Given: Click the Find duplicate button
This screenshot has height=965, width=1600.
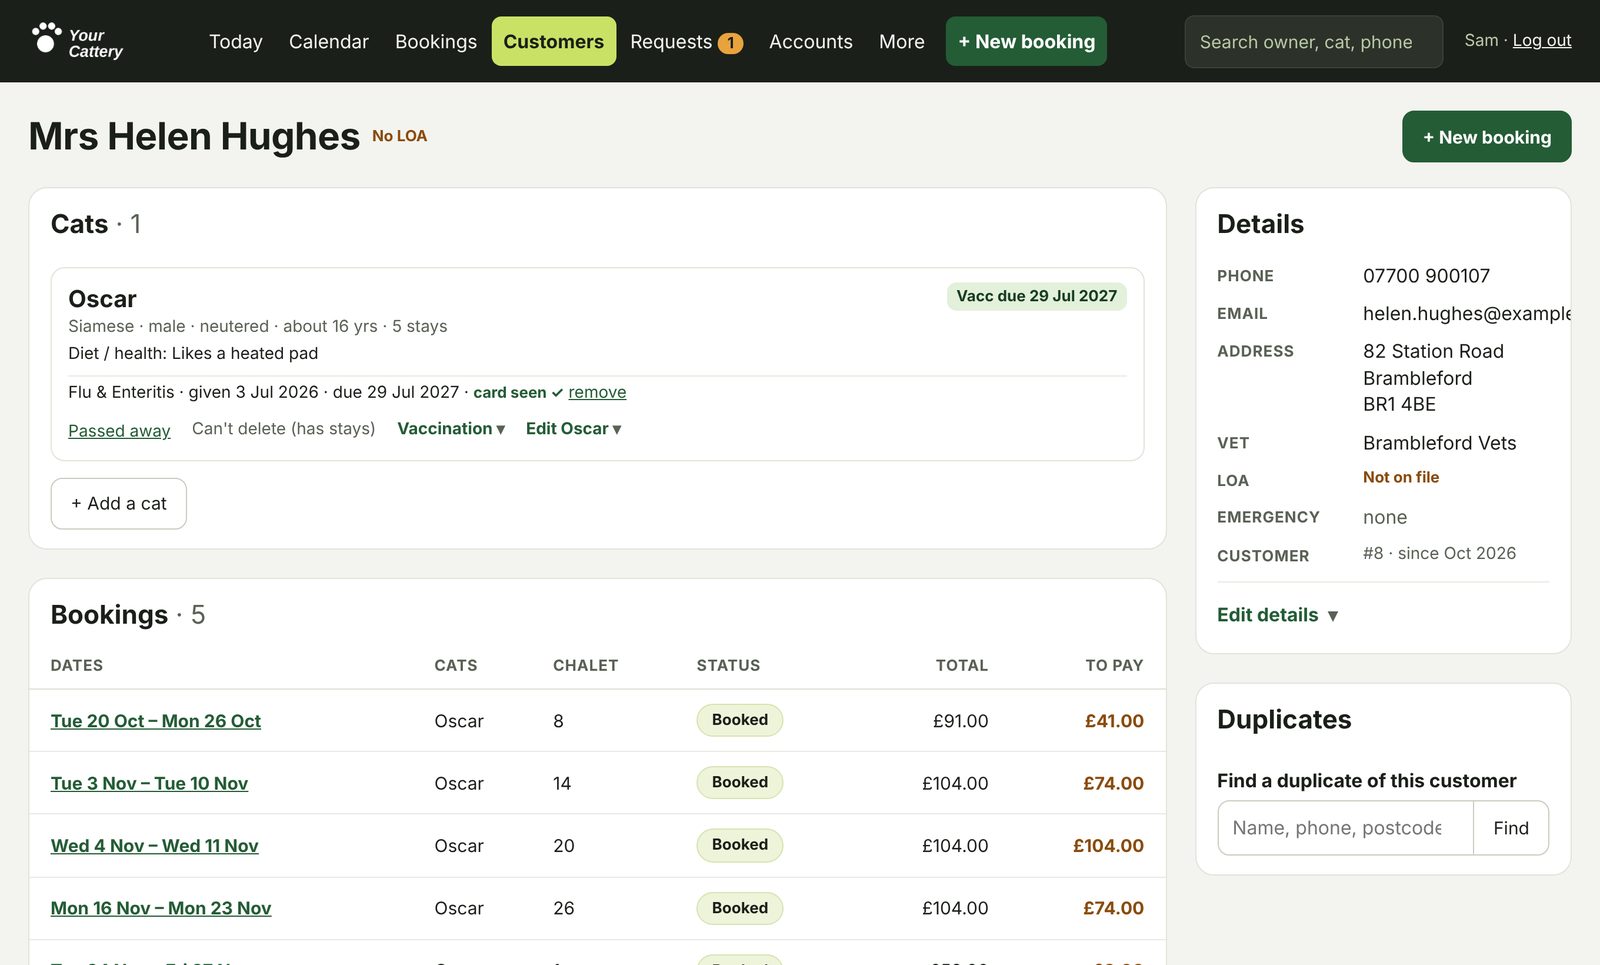Looking at the screenshot, I should click(1511, 828).
